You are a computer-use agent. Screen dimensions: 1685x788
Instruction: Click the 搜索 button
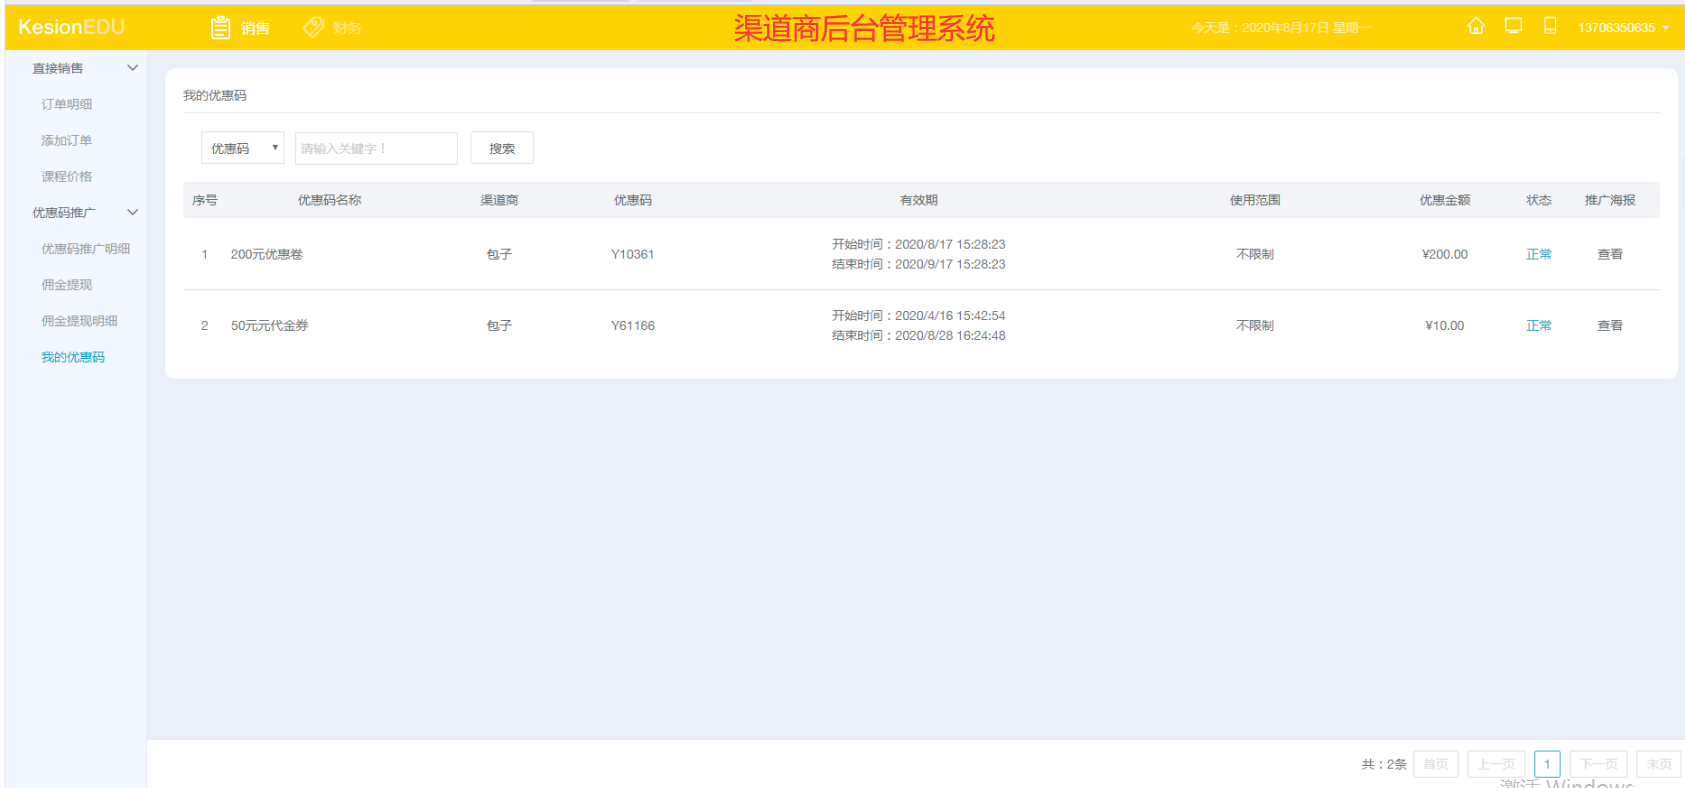502,148
